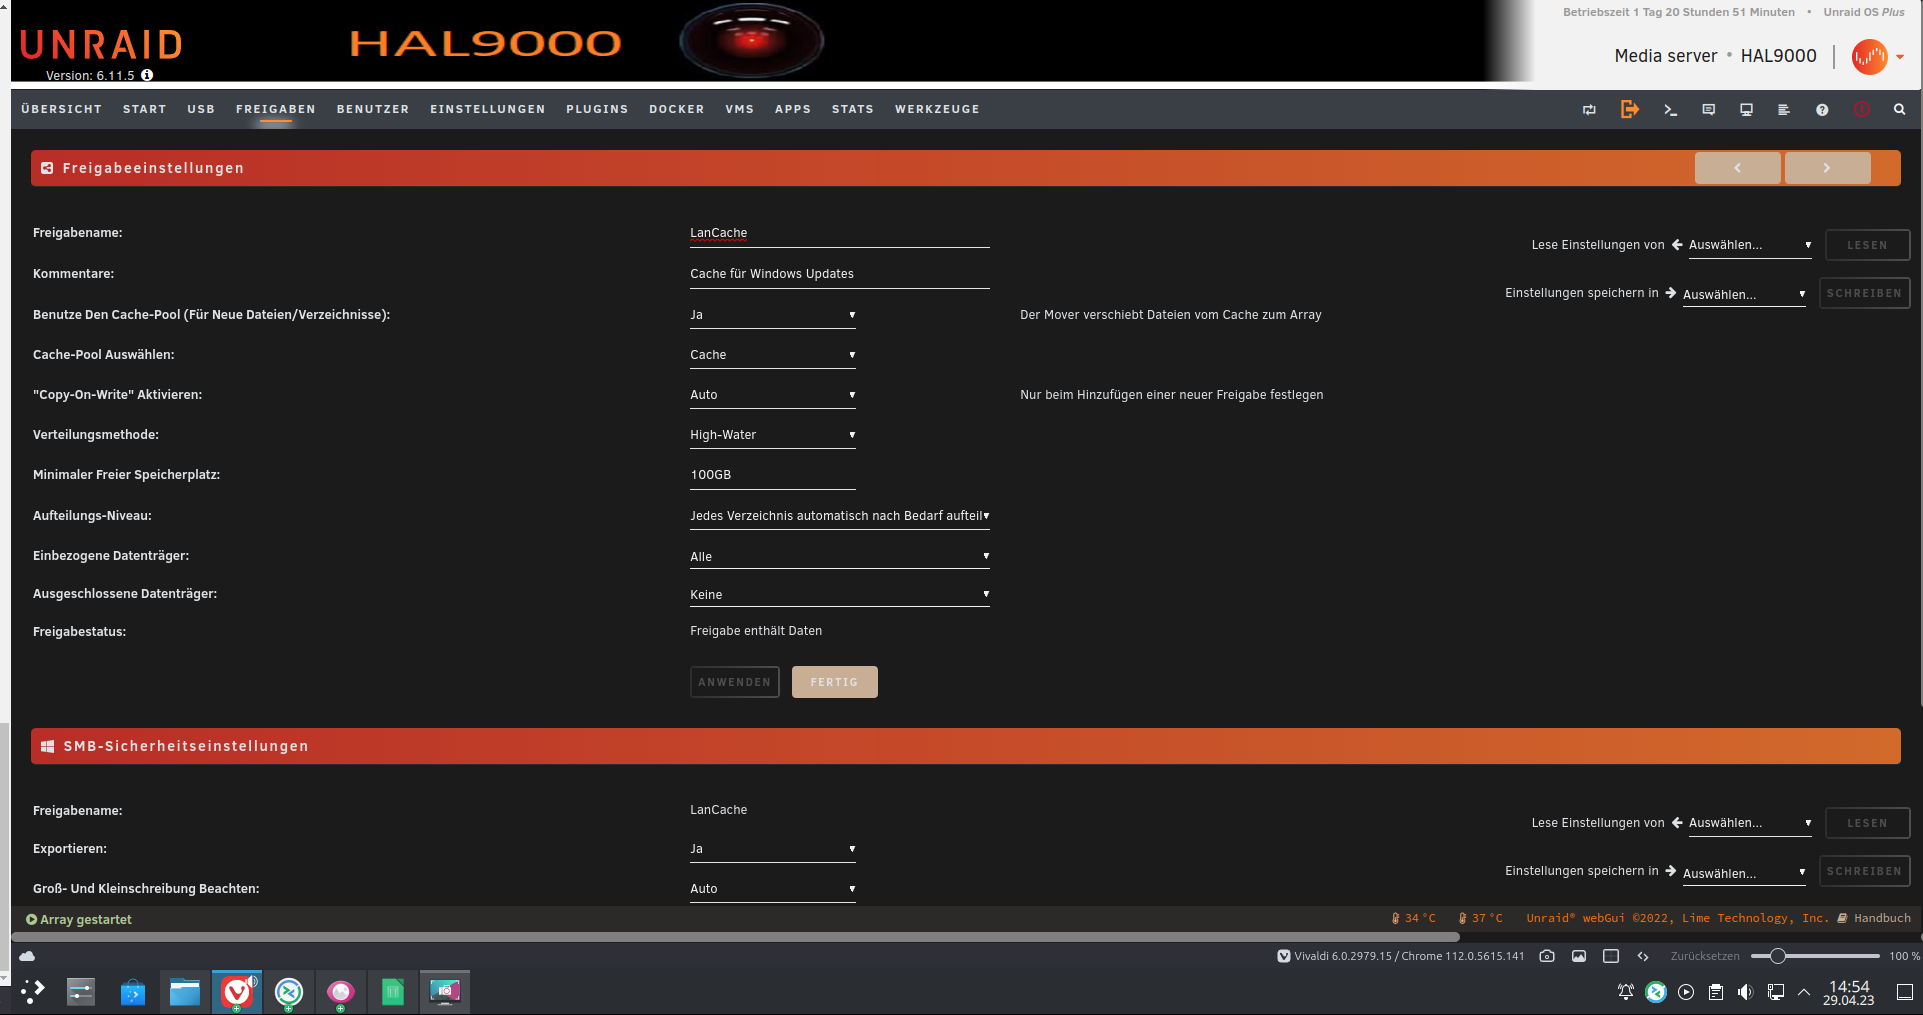Open the KDE application launcher
1923x1015 pixels.
32,991
